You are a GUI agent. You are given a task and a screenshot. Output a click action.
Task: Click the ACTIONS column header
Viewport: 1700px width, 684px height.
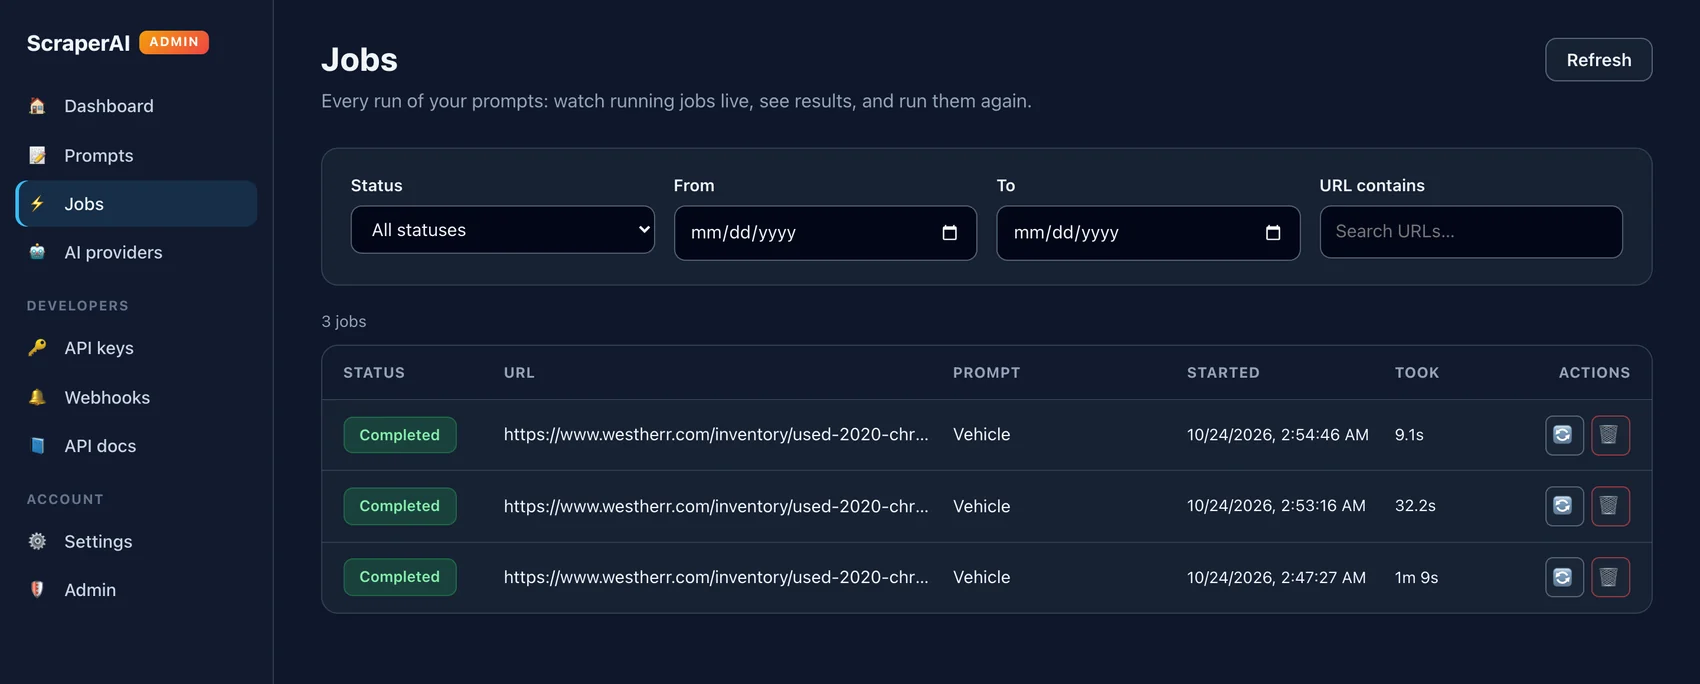click(x=1594, y=373)
